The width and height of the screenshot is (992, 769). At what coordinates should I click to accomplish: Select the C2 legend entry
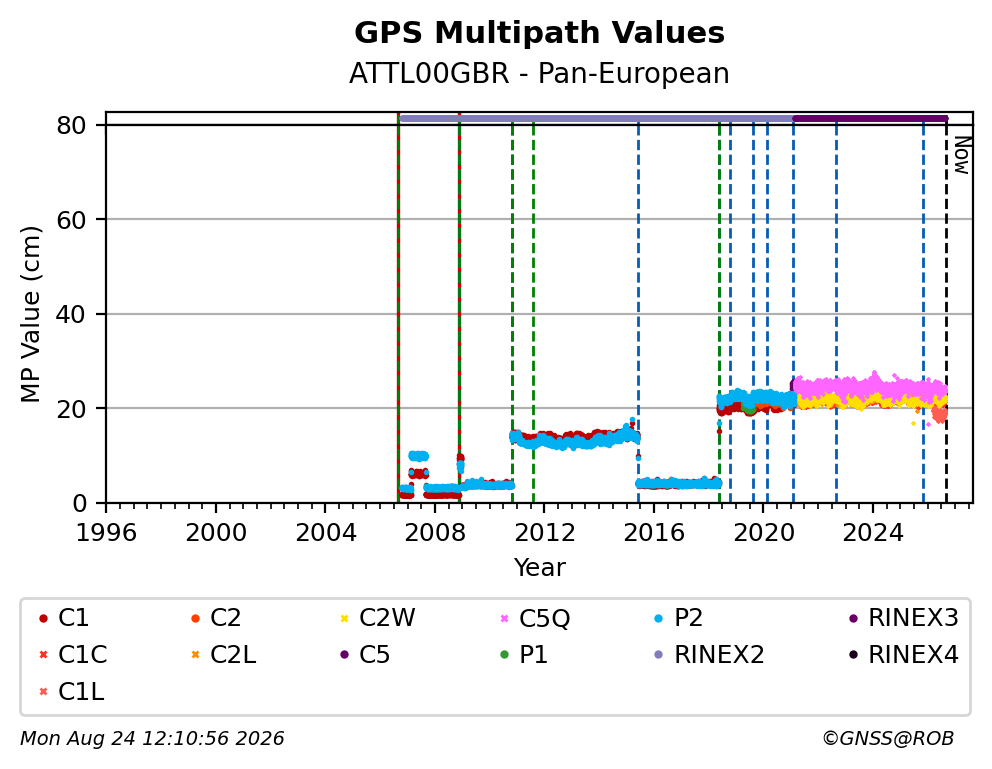pyautogui.click(x=216, y=618)
